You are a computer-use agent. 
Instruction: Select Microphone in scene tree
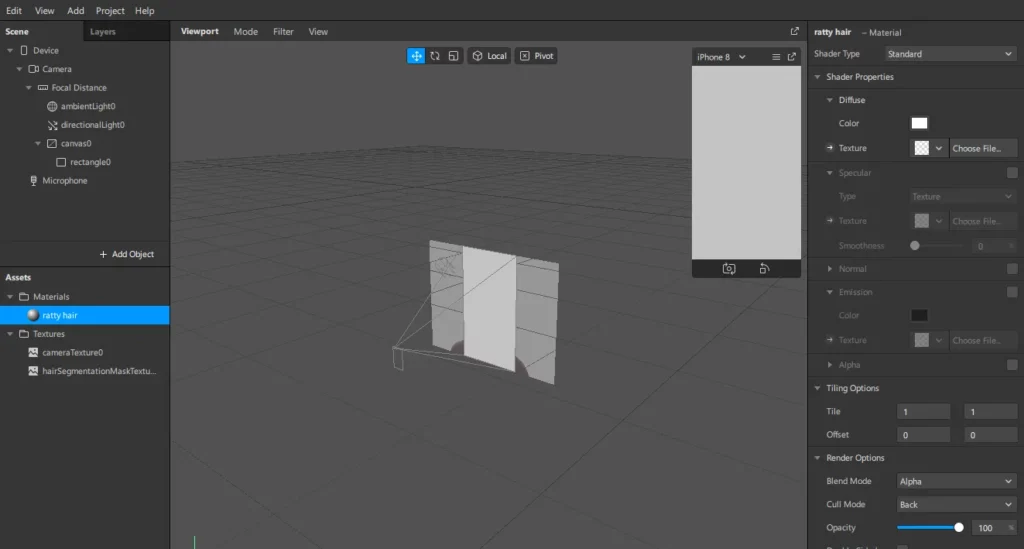coord(64,180)
